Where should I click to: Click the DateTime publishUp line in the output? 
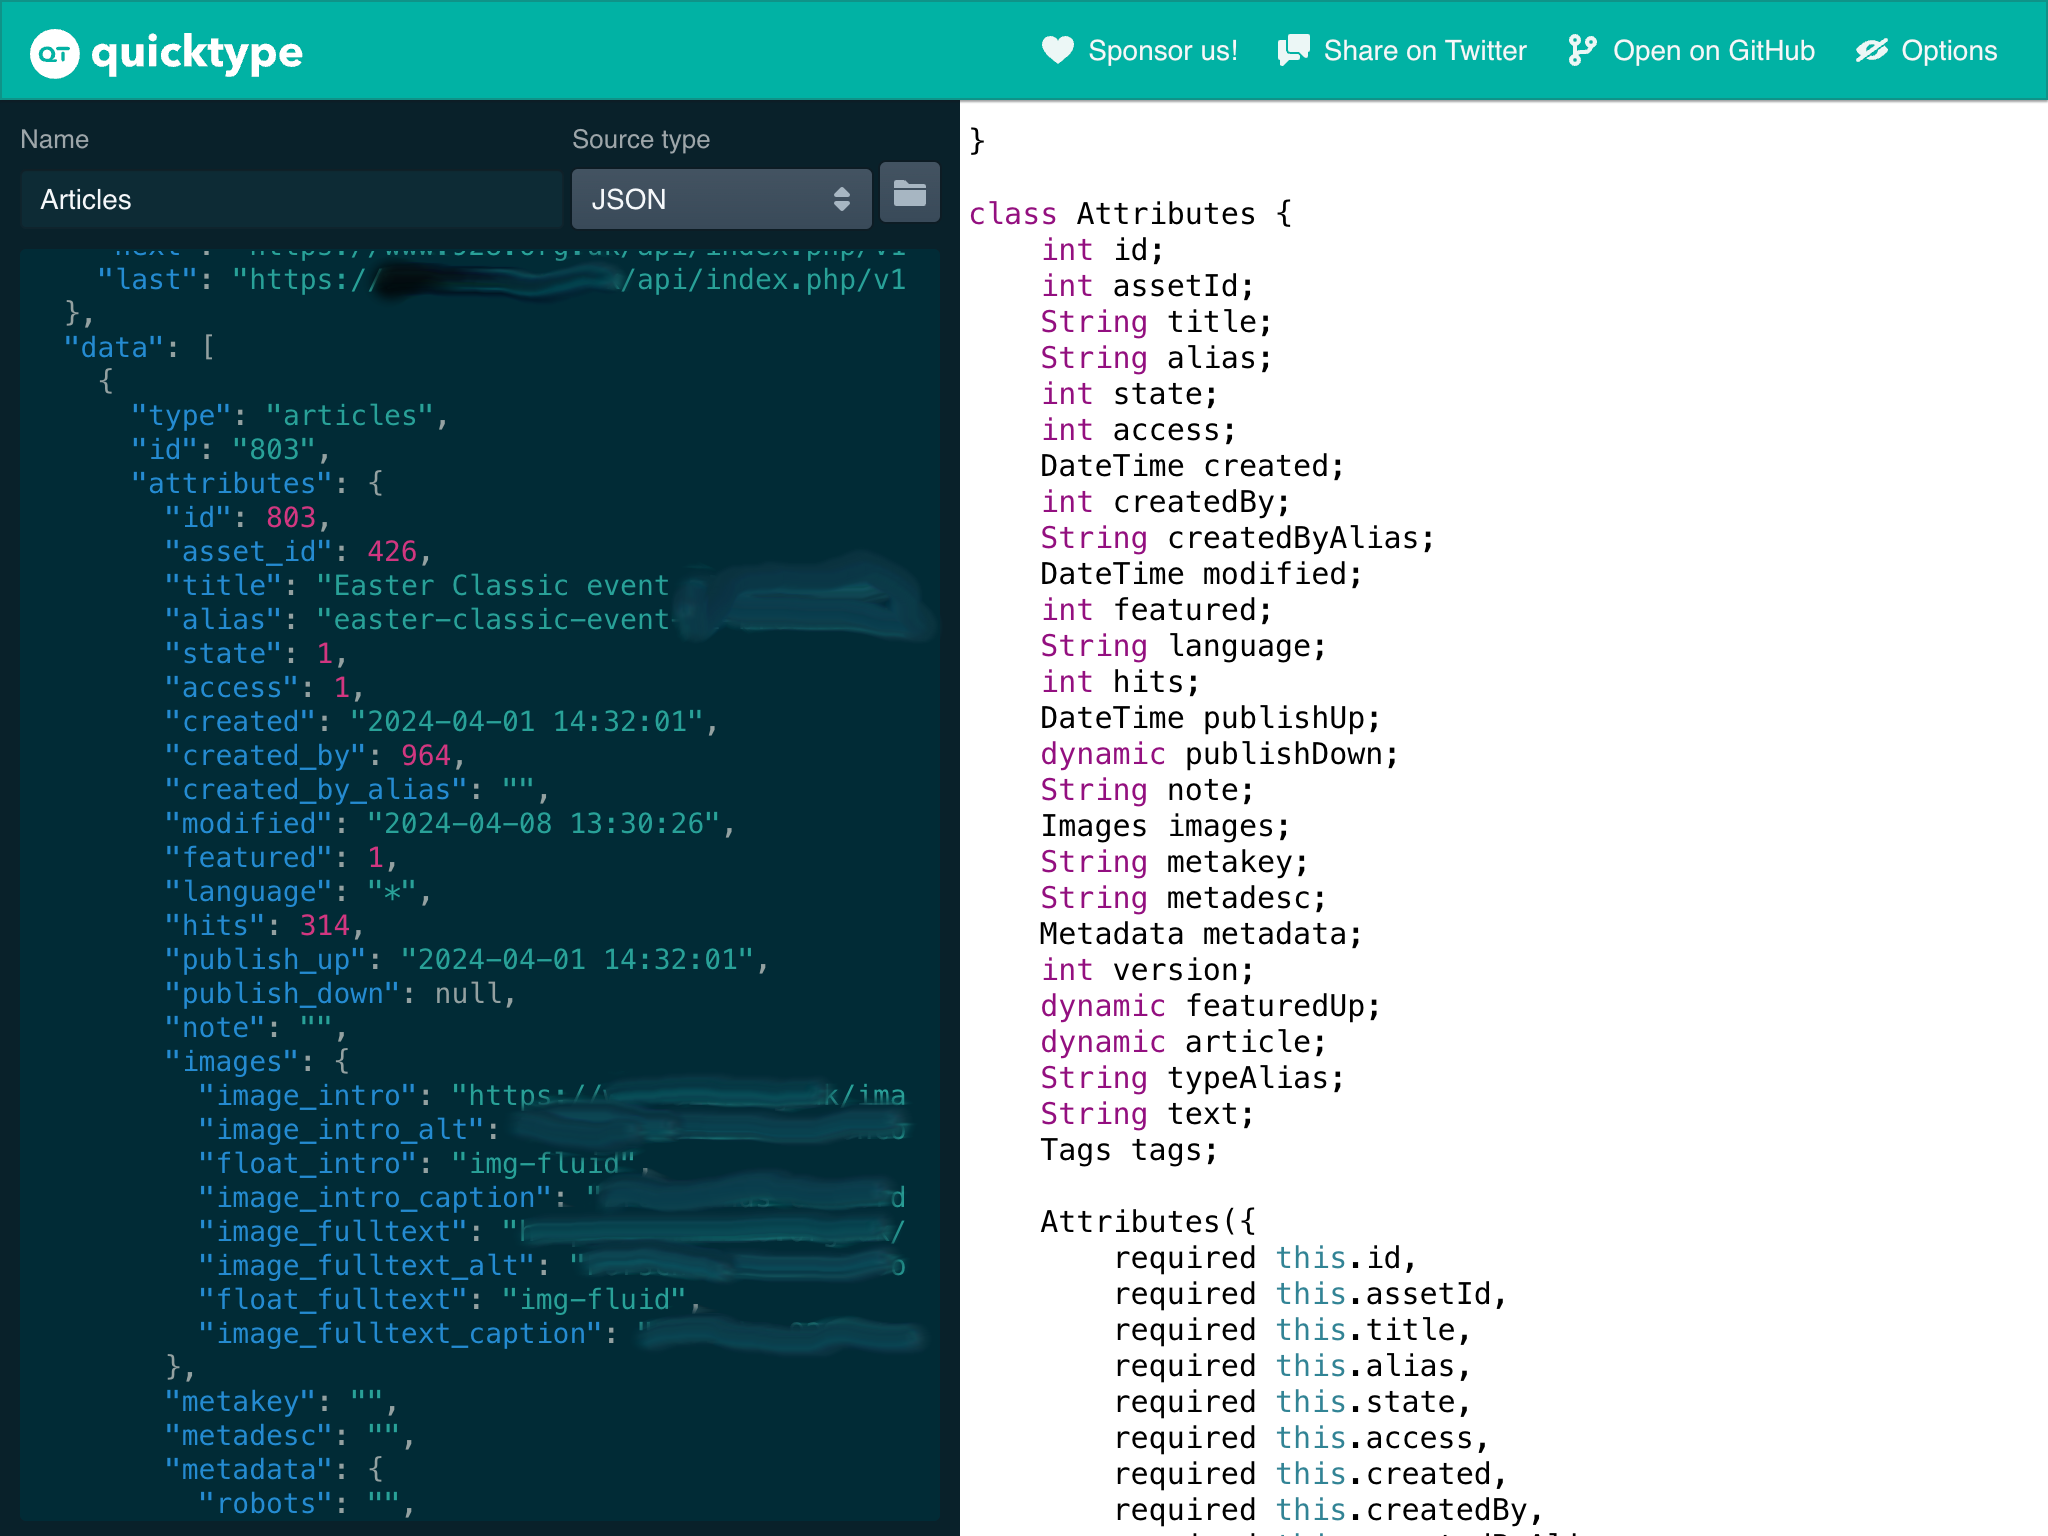point(1210,718)
